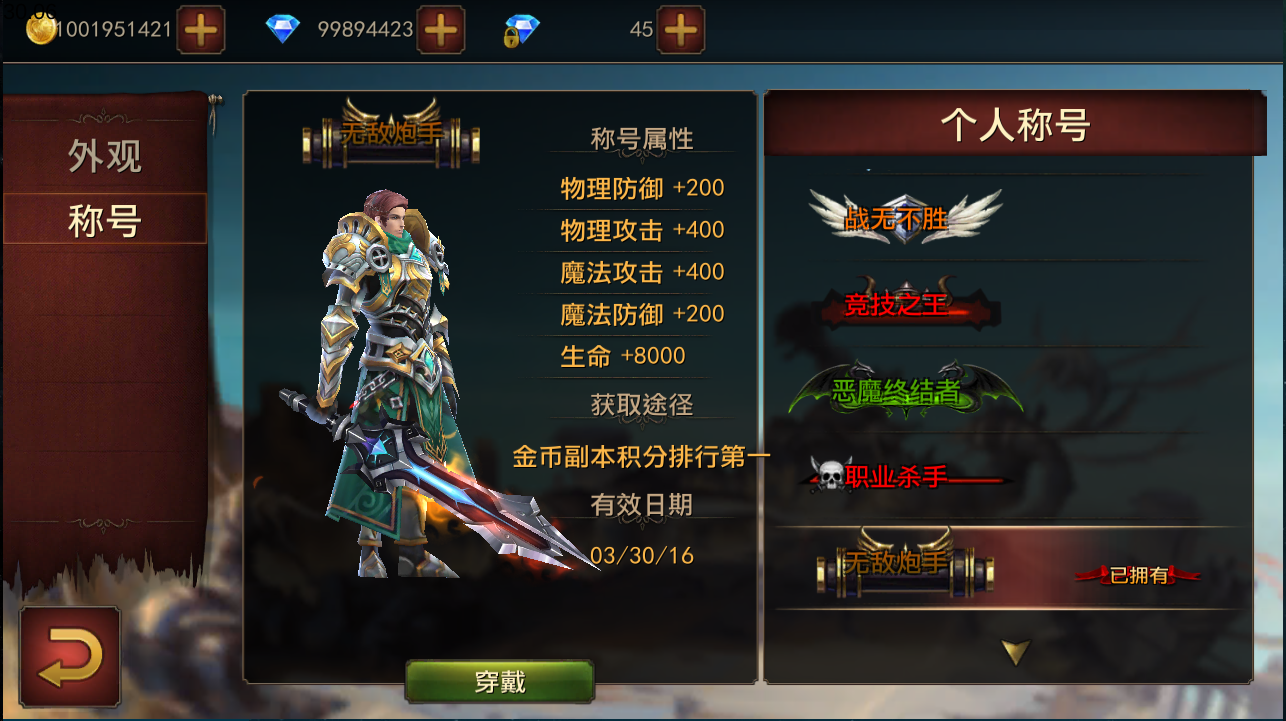Click the 已拥有 owned ribbon label

point(1138,575)
